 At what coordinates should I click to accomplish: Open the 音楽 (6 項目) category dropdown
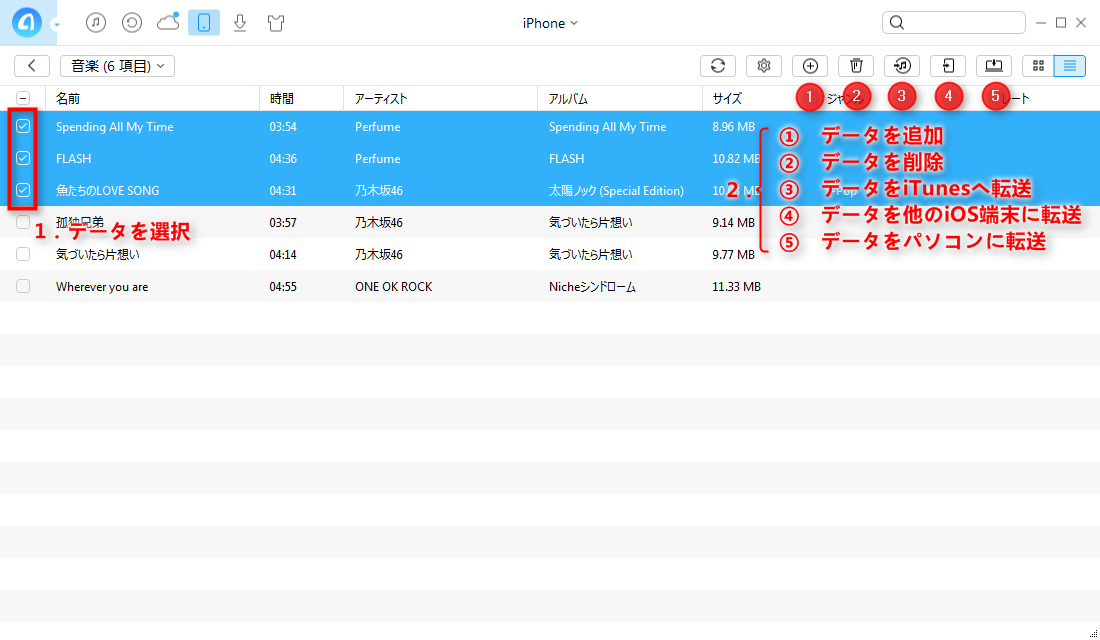(117, 66)
